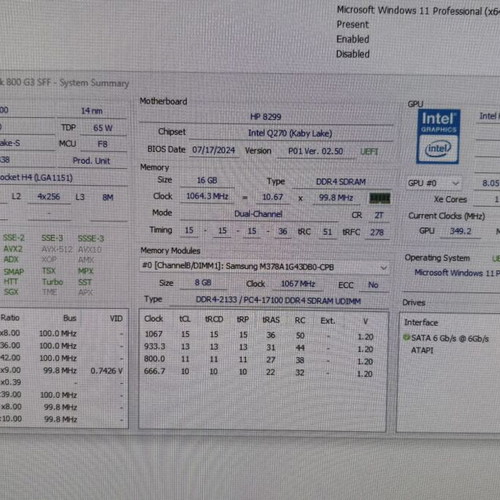This screenshot has height=500, width=500.
Task: Expand the memory module Samsung M378A1G43DB0-CPB dropdown
Action: click(x=265, y=266)
